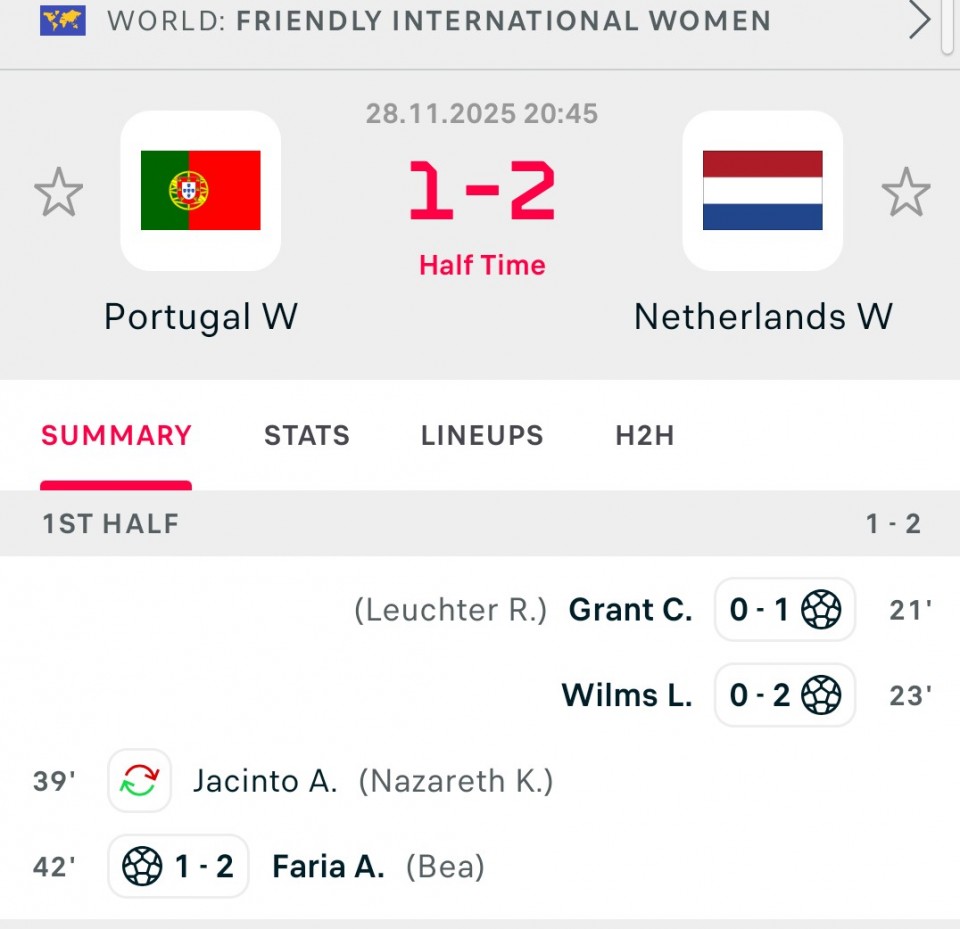960x929 pixels.
Task: Click the 0 - 1 goal ball icon
Action: pos(821,609)
